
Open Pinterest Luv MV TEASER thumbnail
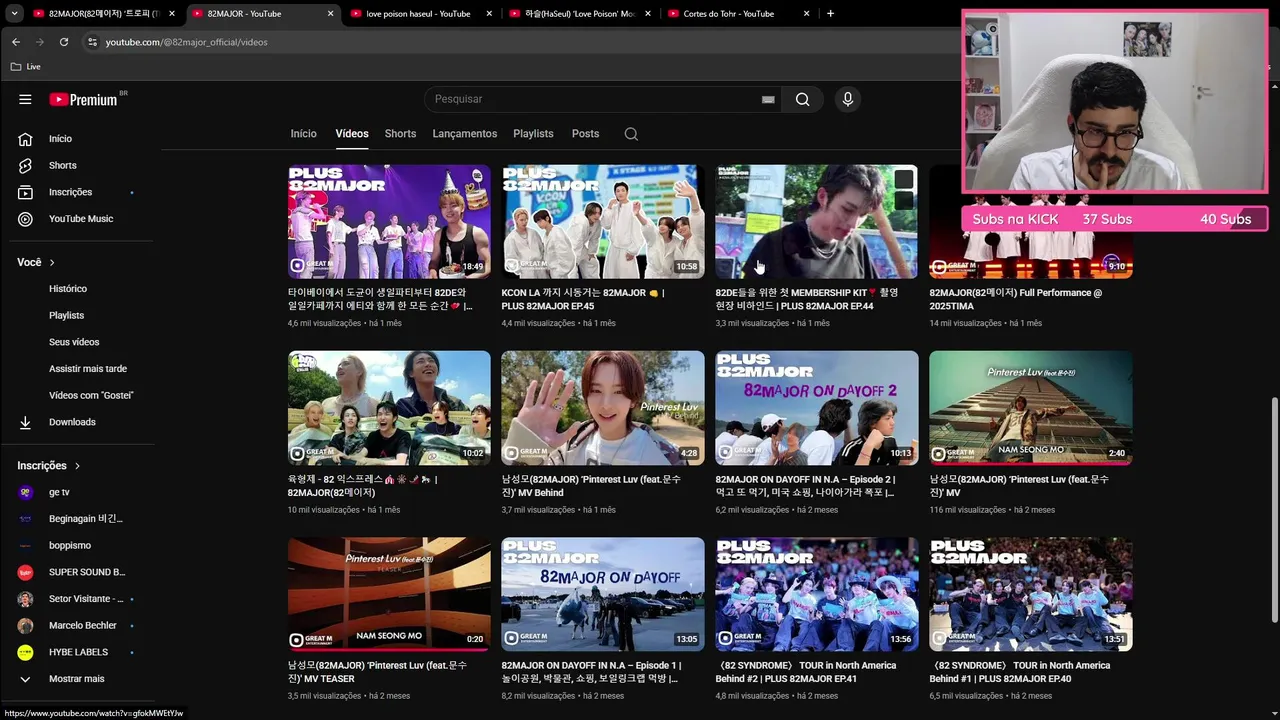389,595
